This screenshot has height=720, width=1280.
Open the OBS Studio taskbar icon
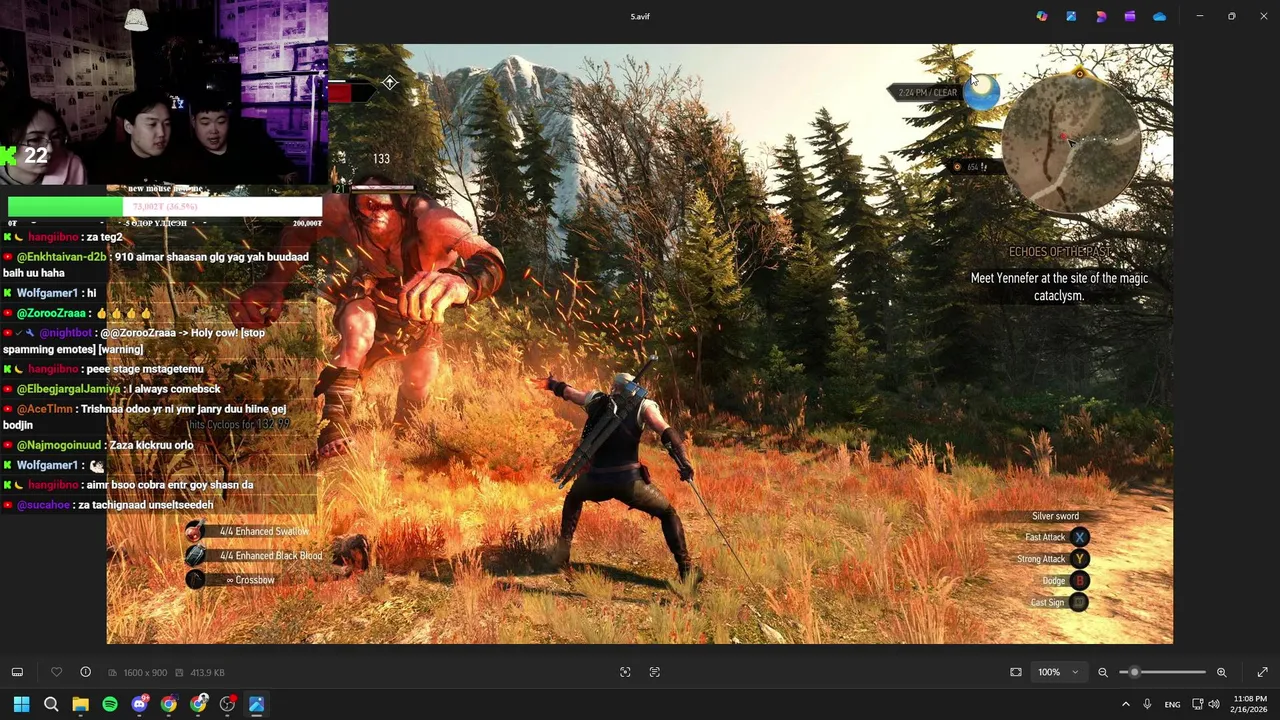click(x=228, y=704)
